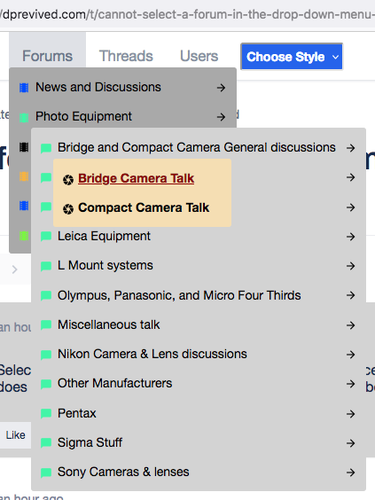
Task: Click the browser address bar URL
Action: [x=187, y=15]
